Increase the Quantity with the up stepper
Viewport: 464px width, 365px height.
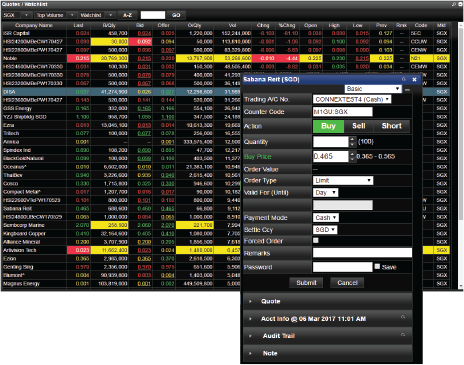tap(352, 139)
